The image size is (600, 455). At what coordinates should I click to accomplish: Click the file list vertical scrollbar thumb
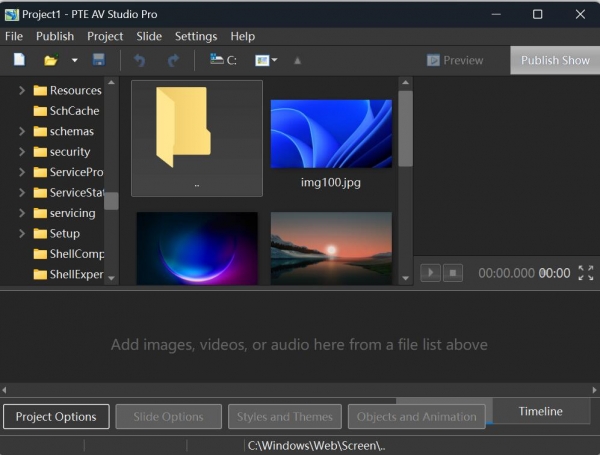click(x=406, y=129)
